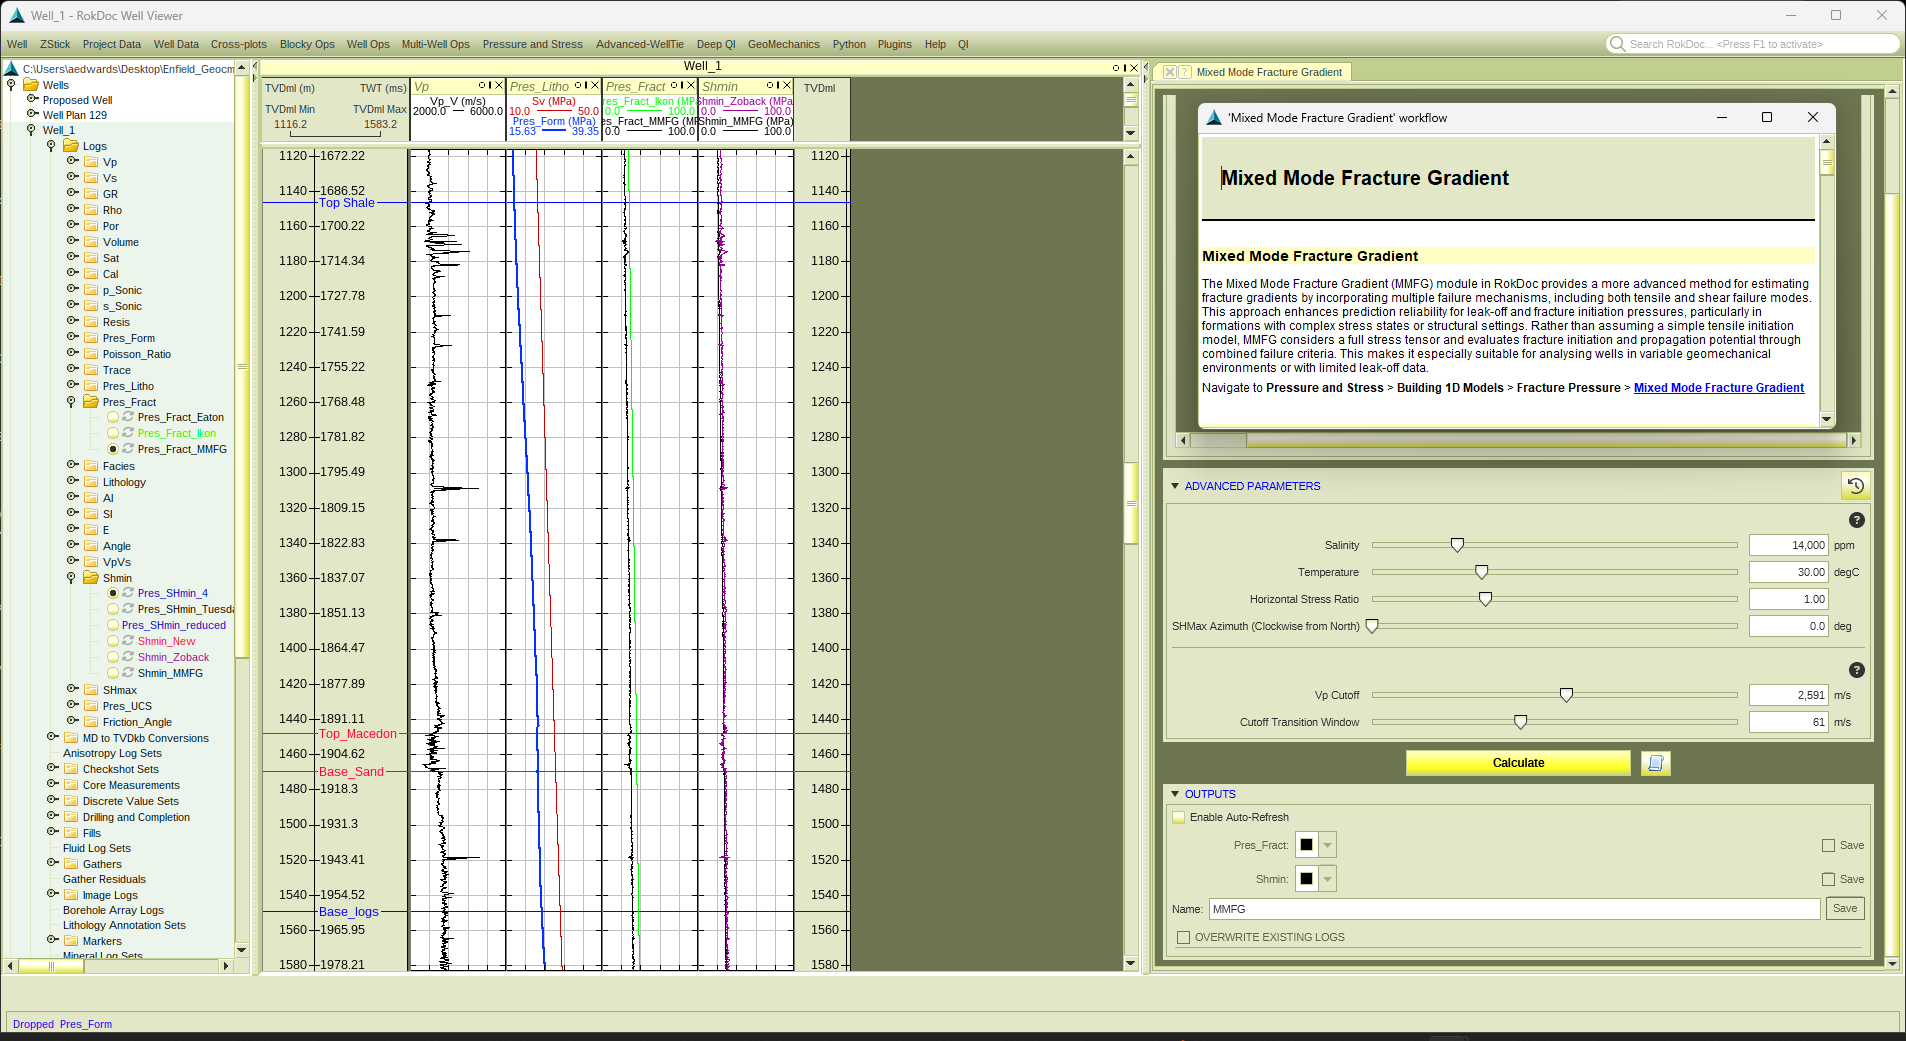Screen dimensions: 1906x1041
Task: Expand the SHmax log node
Action: click(x=72, y=689)
